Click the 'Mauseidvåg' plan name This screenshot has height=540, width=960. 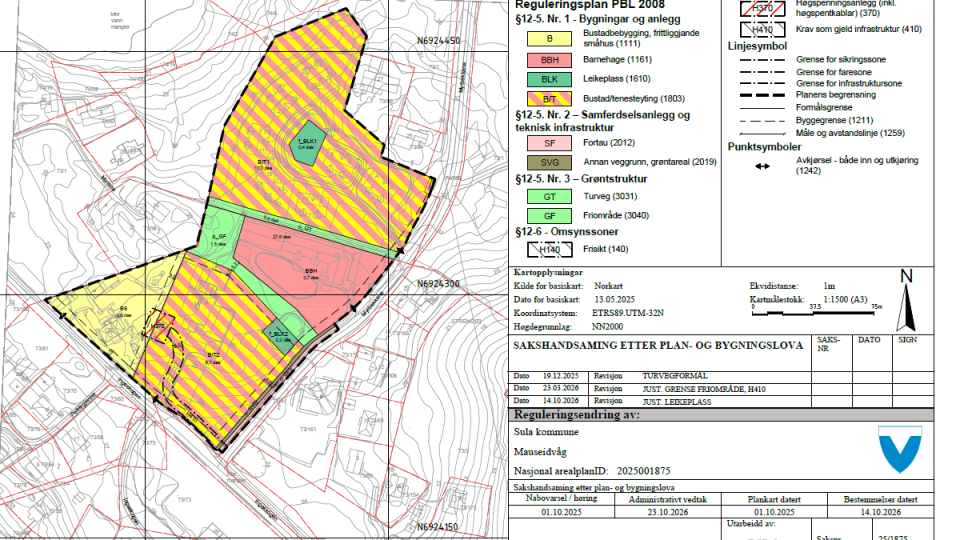pos(540,452)
